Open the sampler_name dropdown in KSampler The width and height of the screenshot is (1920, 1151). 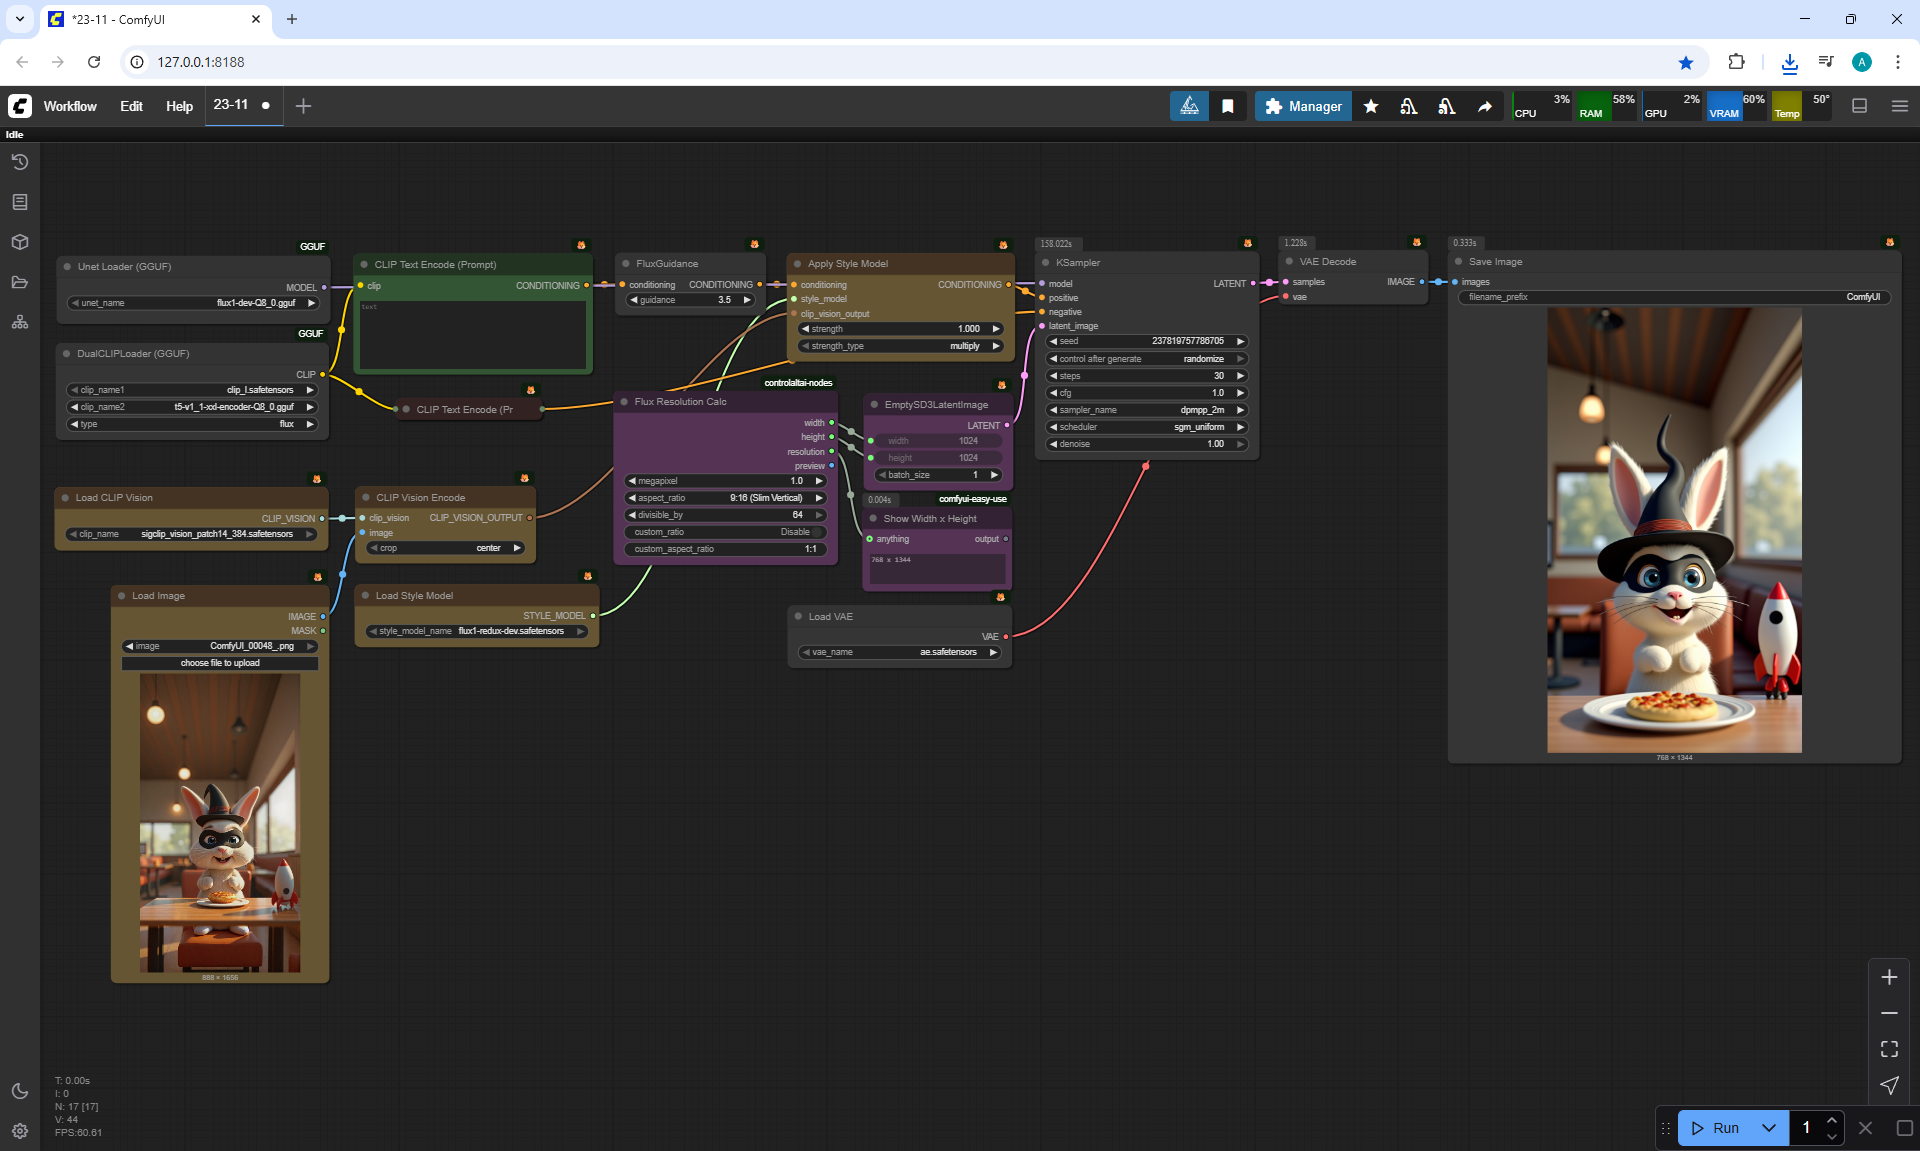tap(1146, 410)
